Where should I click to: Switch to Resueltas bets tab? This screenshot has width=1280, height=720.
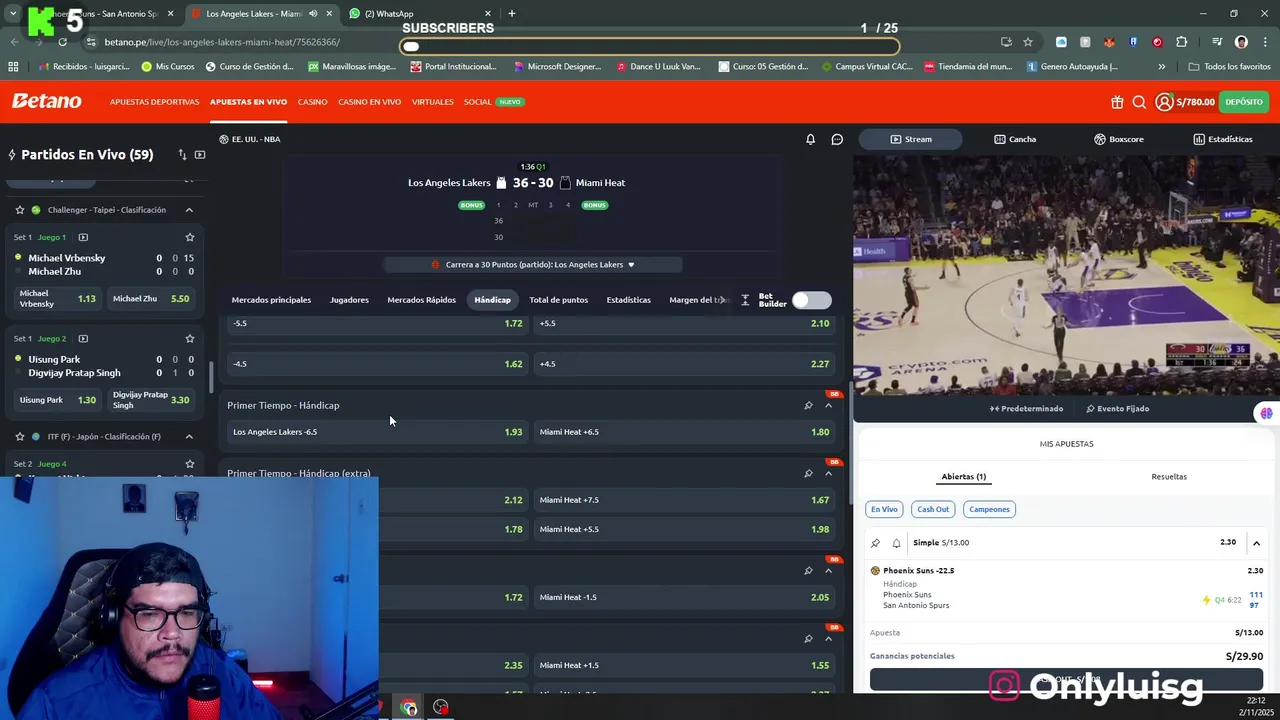[x=1169, y=477]
